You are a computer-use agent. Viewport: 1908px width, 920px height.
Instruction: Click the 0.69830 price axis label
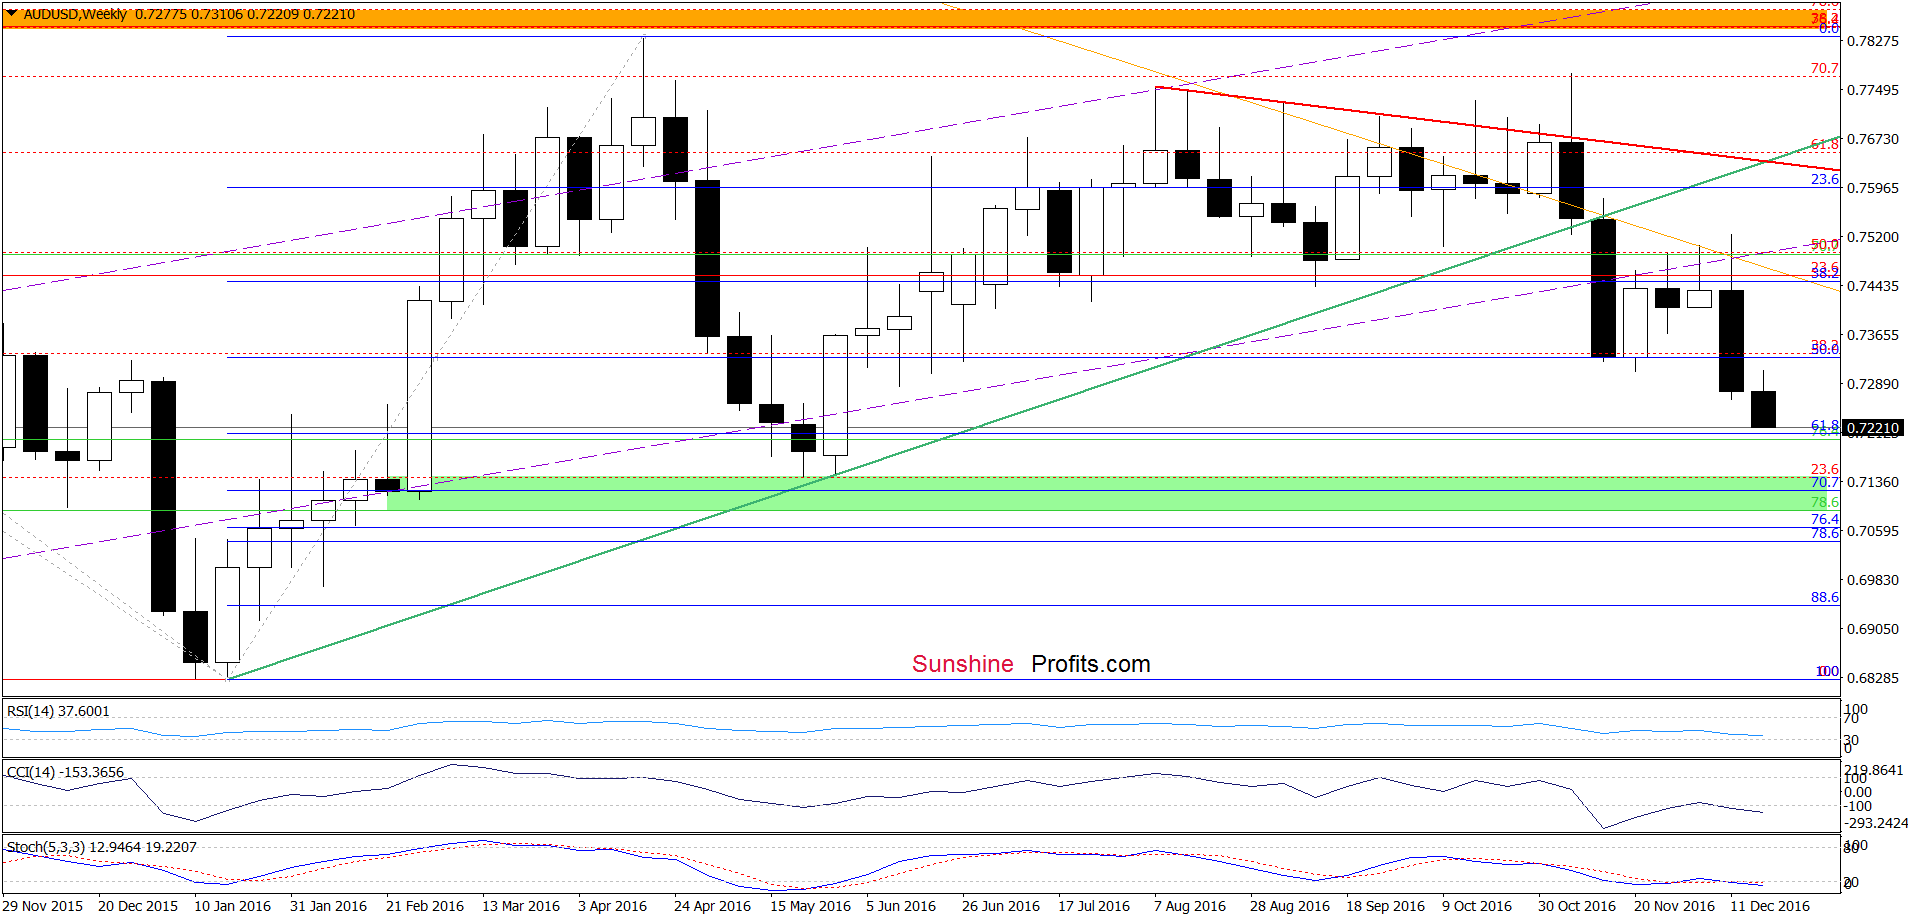click(x=1872, y=580)
